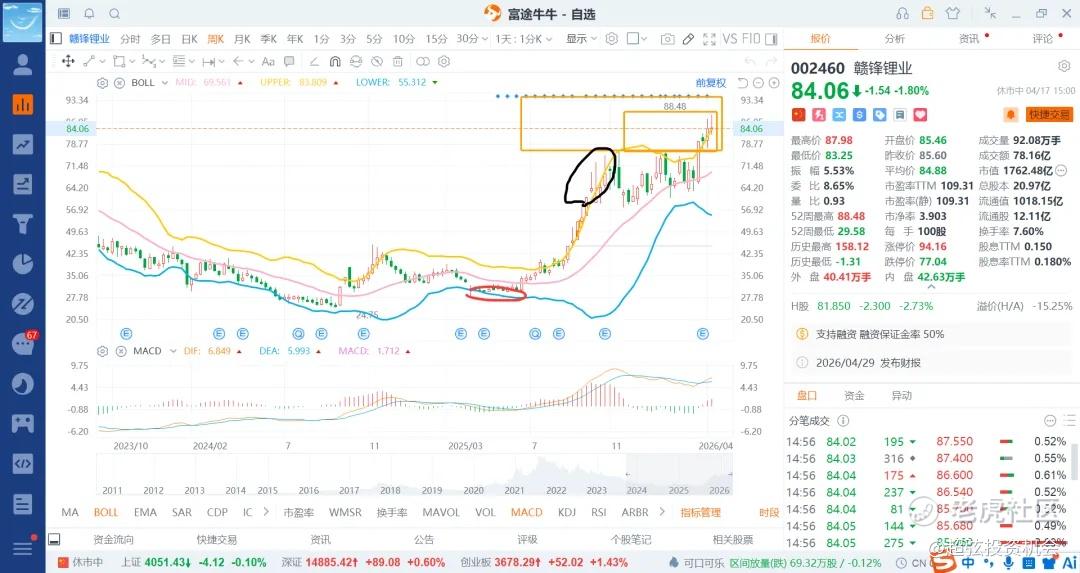Click the search magnifier in title bar
1080x573 pixels.
tap(115, 14)
